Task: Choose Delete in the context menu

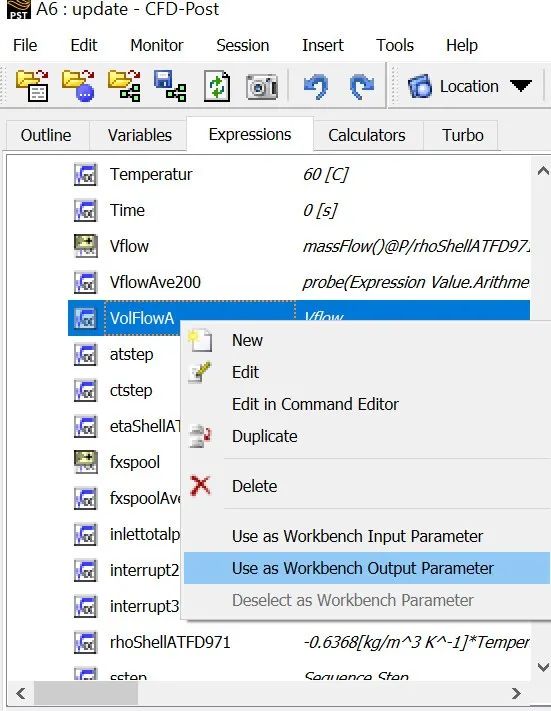Action: click(254, 486)
